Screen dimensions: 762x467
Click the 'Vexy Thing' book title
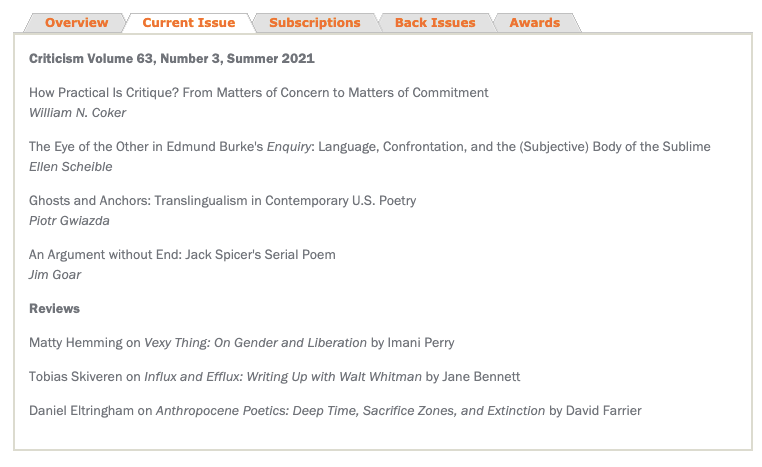click(x=255, y=343)
